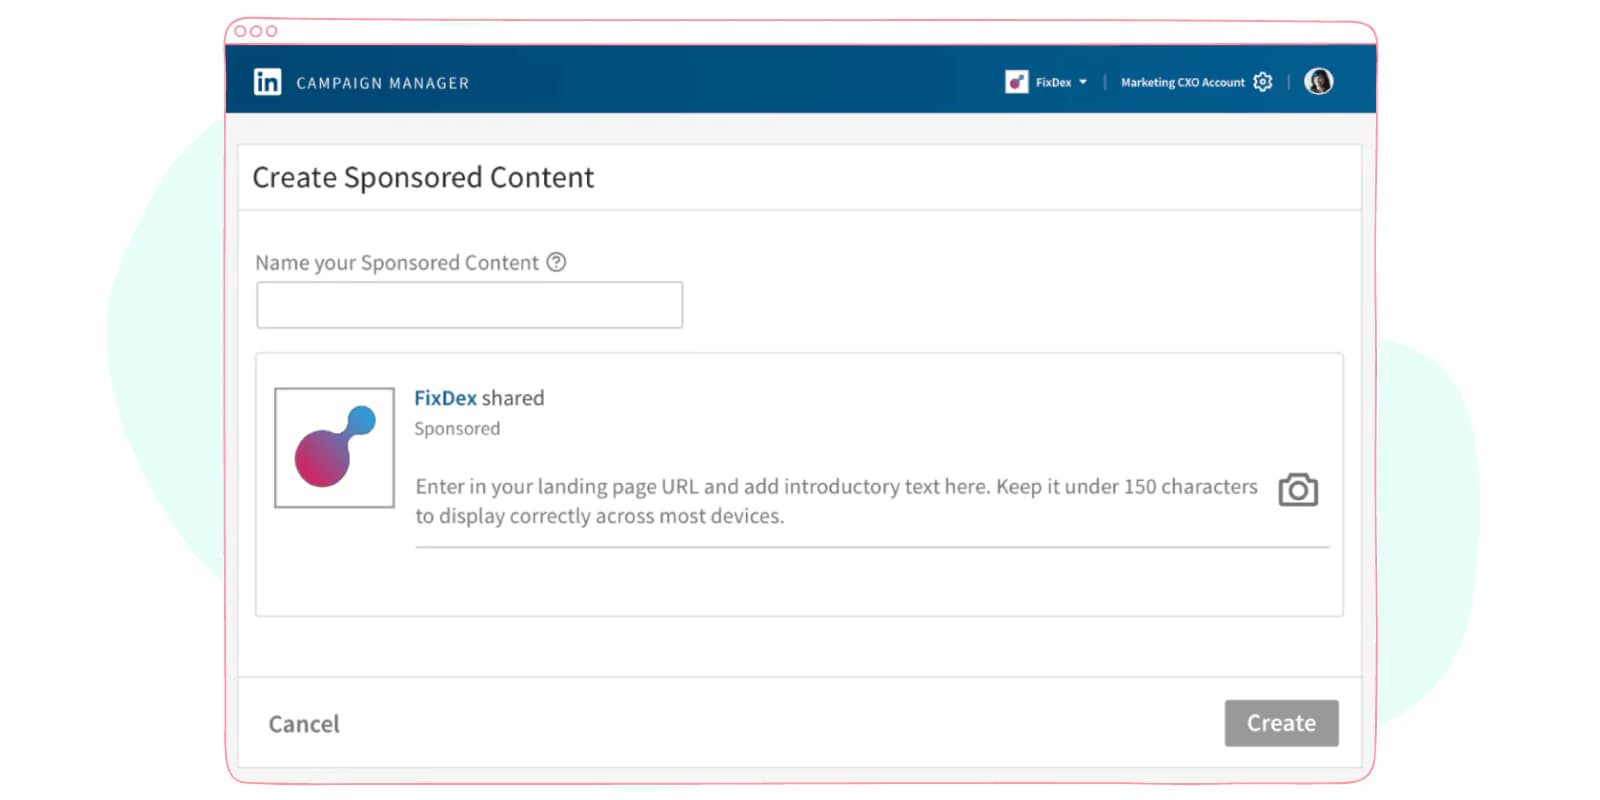
Task: Click the Marketing CXO Account link
Action: point(1182,82)
